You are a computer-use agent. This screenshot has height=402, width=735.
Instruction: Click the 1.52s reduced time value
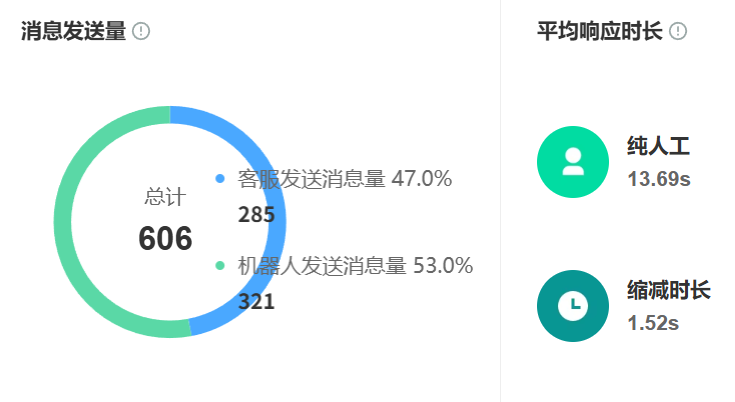click(653, 323)
